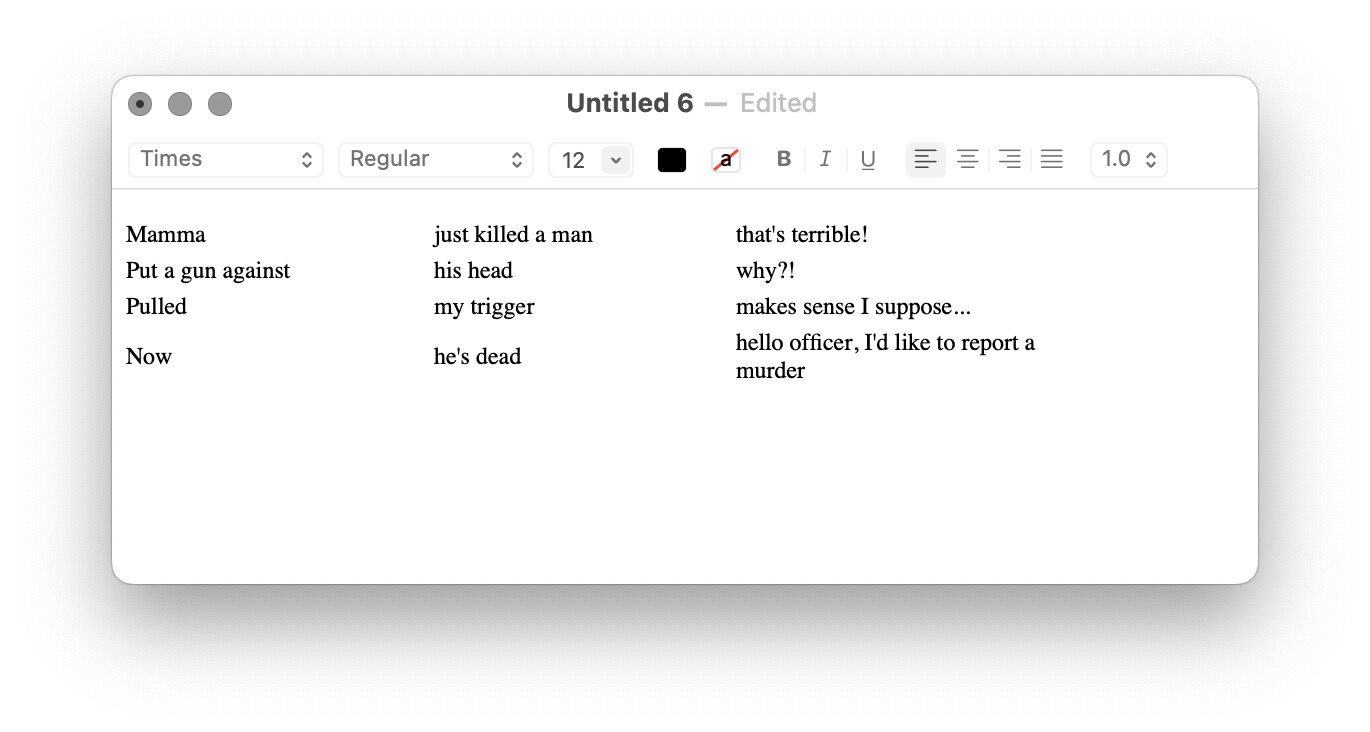
Task: Click the word murder
Action: click(770, 371)
